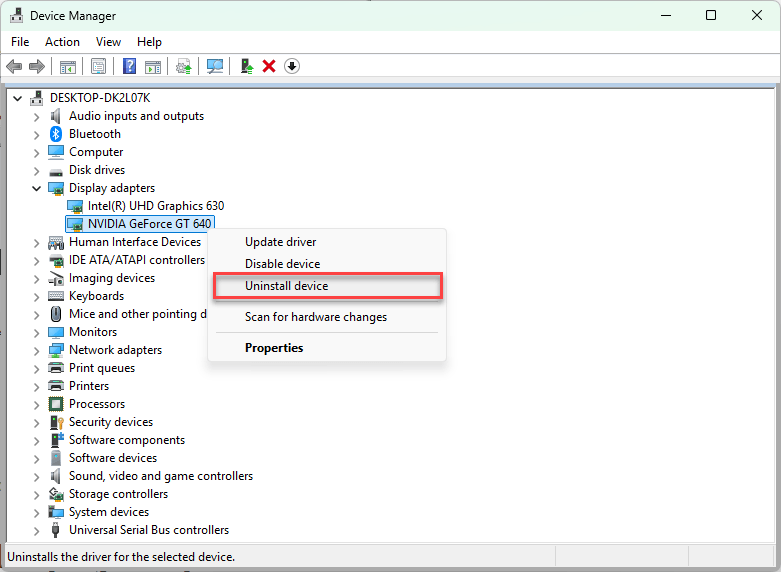Click the Scan for hardware changes monitor icon
Screen dimensions: 781x572
(x=215, y=66)
